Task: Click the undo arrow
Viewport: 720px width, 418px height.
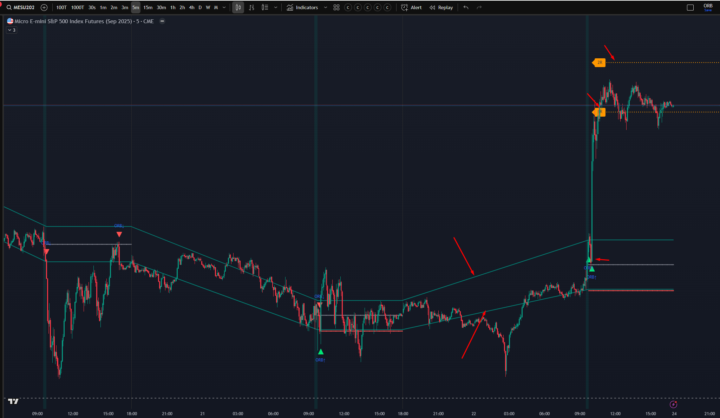Action: 465,7
